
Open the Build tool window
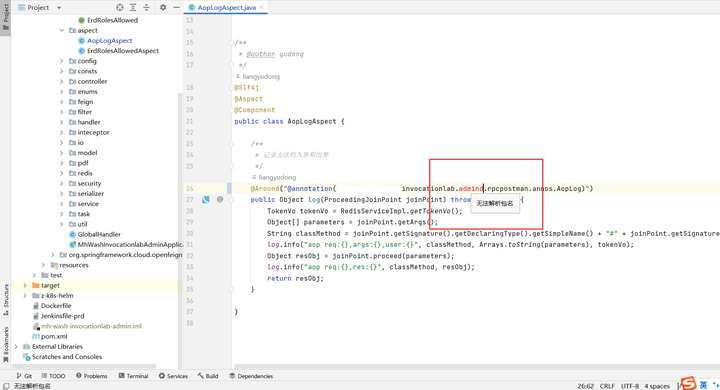(x=208, y=376)
